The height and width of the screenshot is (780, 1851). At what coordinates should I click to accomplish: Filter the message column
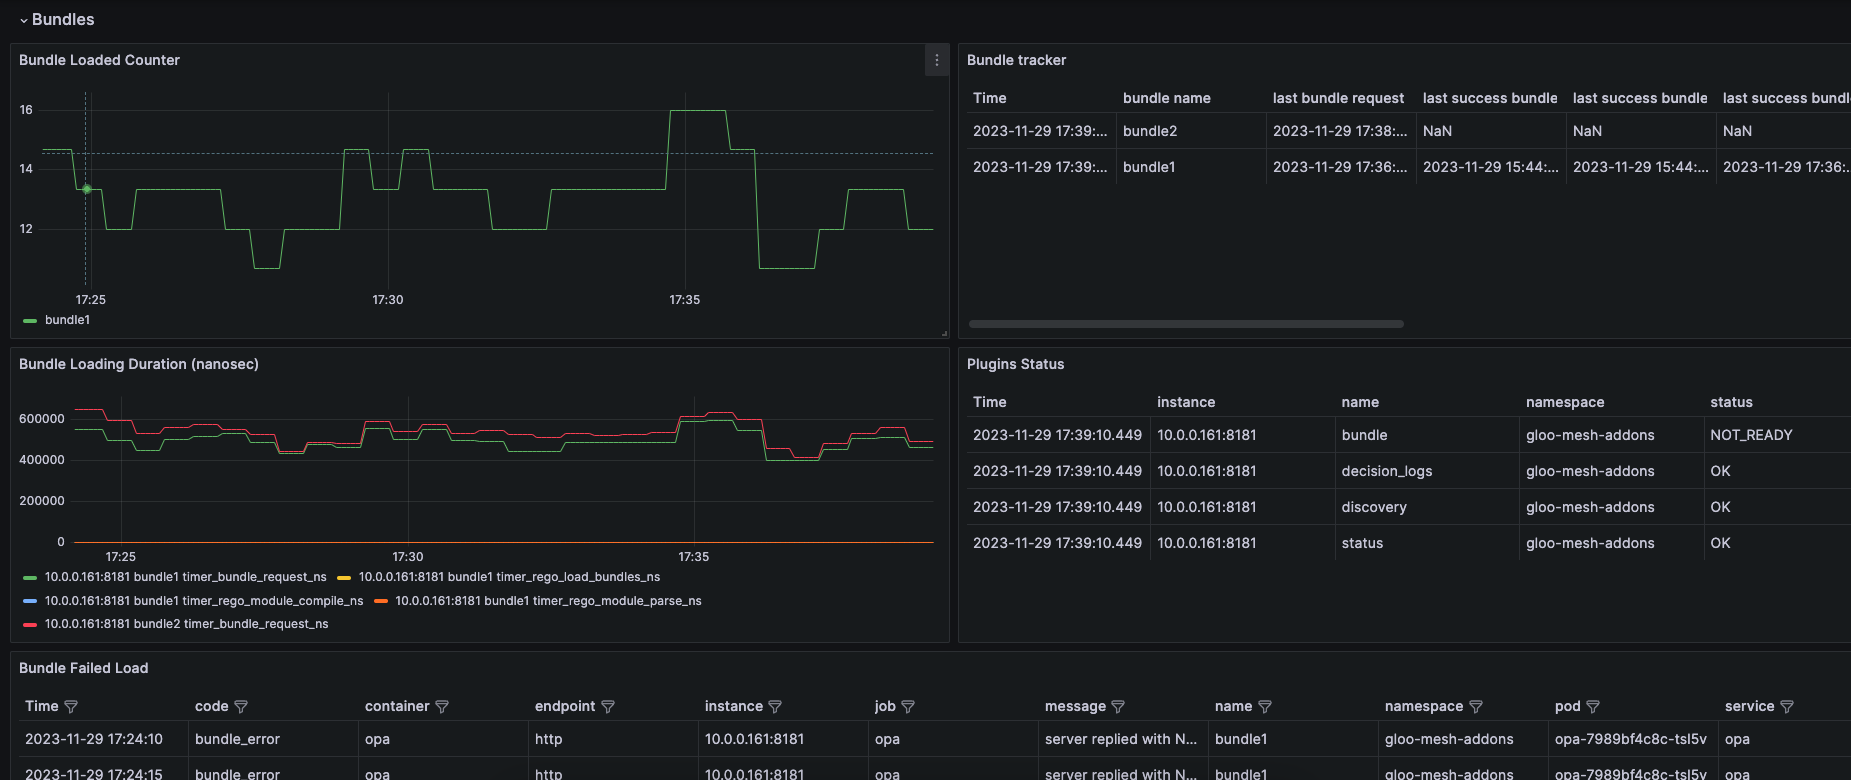1118,706
